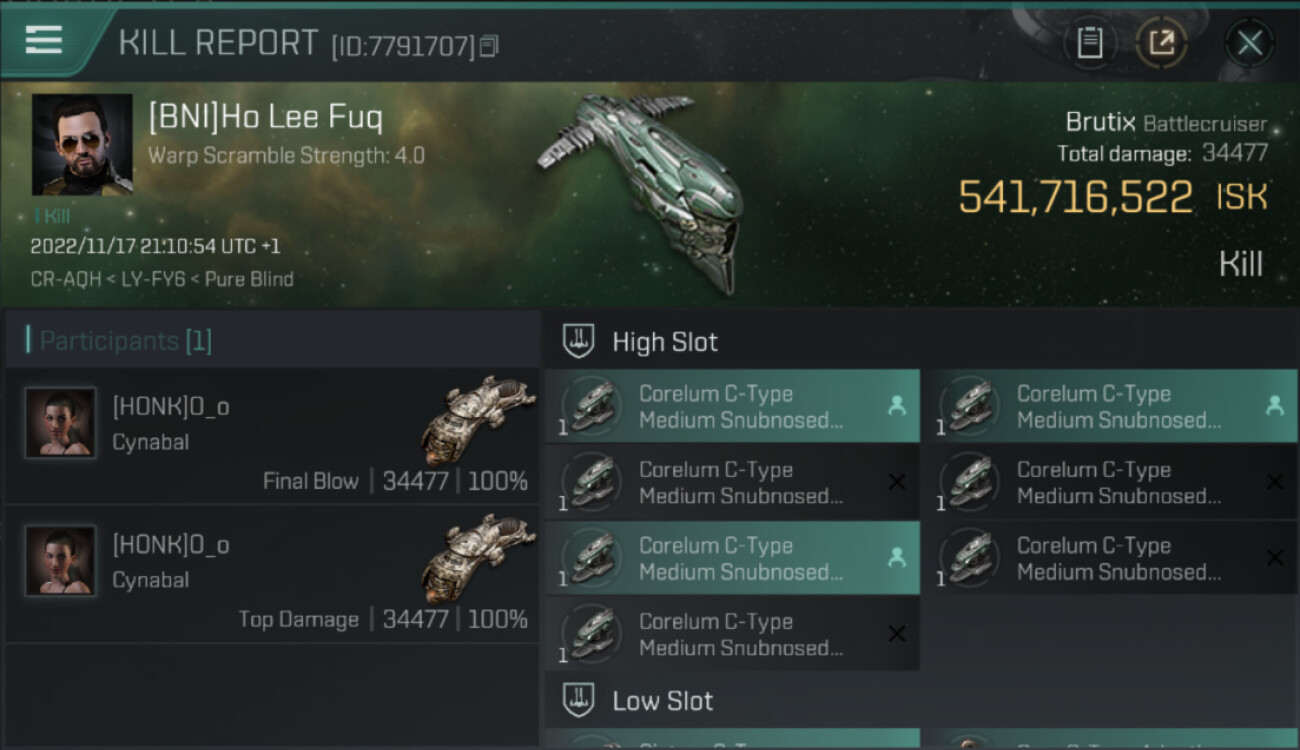This screenshot has width=1300, height=750.
Task: Expand the Low Slot section
Action: coord(662,701)
